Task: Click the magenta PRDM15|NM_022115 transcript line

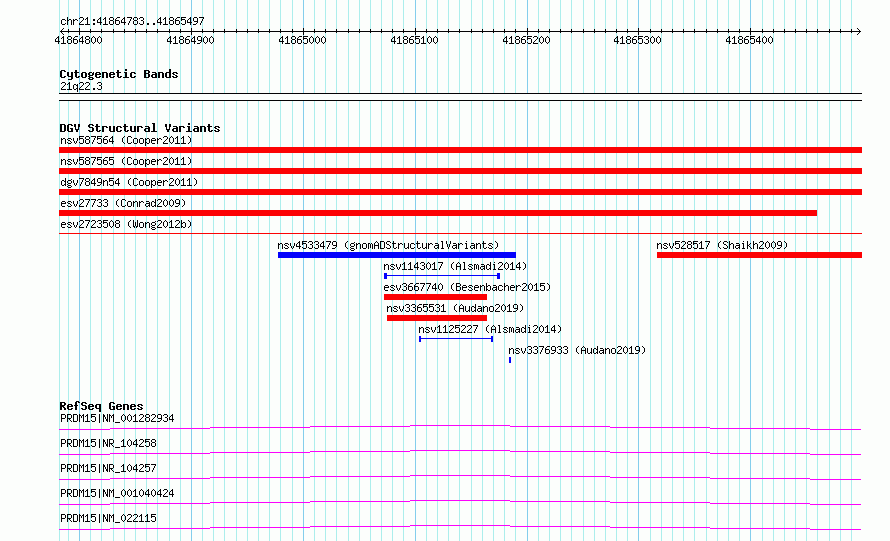Action: click(x=460, y=527)
